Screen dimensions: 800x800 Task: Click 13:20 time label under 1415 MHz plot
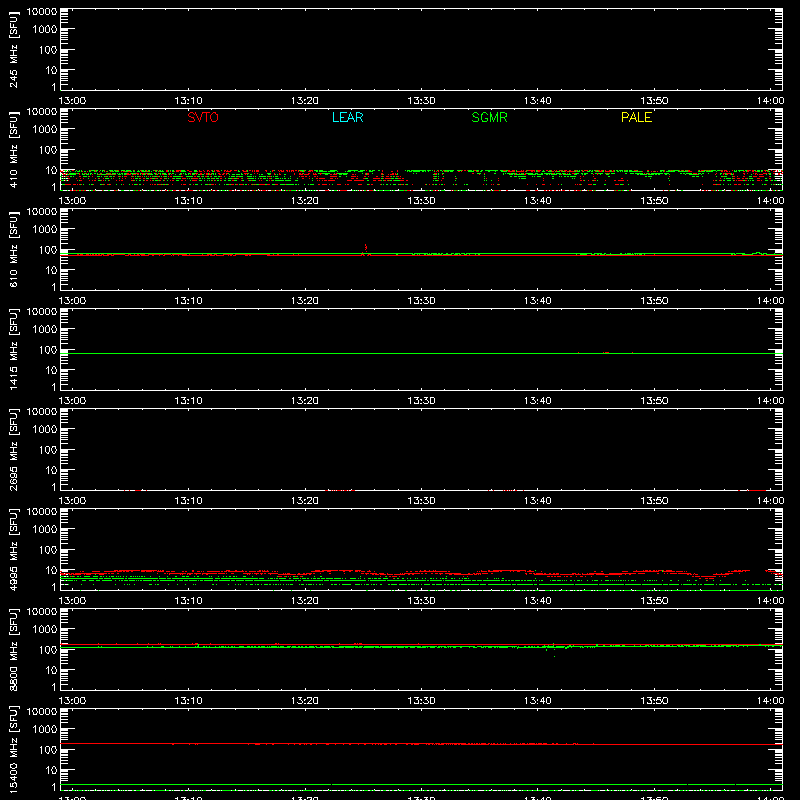(305, 401)
